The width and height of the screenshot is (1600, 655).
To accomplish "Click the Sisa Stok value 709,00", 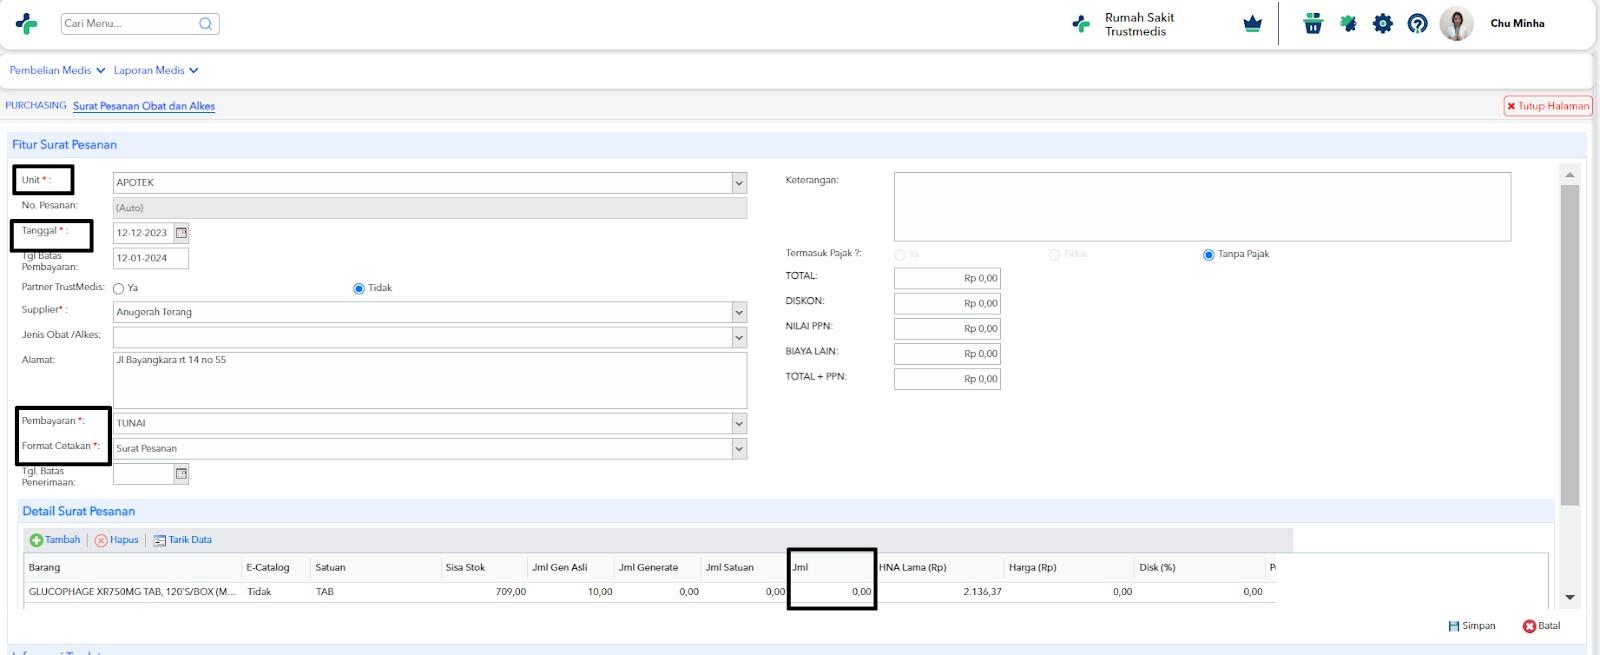I will coord(510,592).
